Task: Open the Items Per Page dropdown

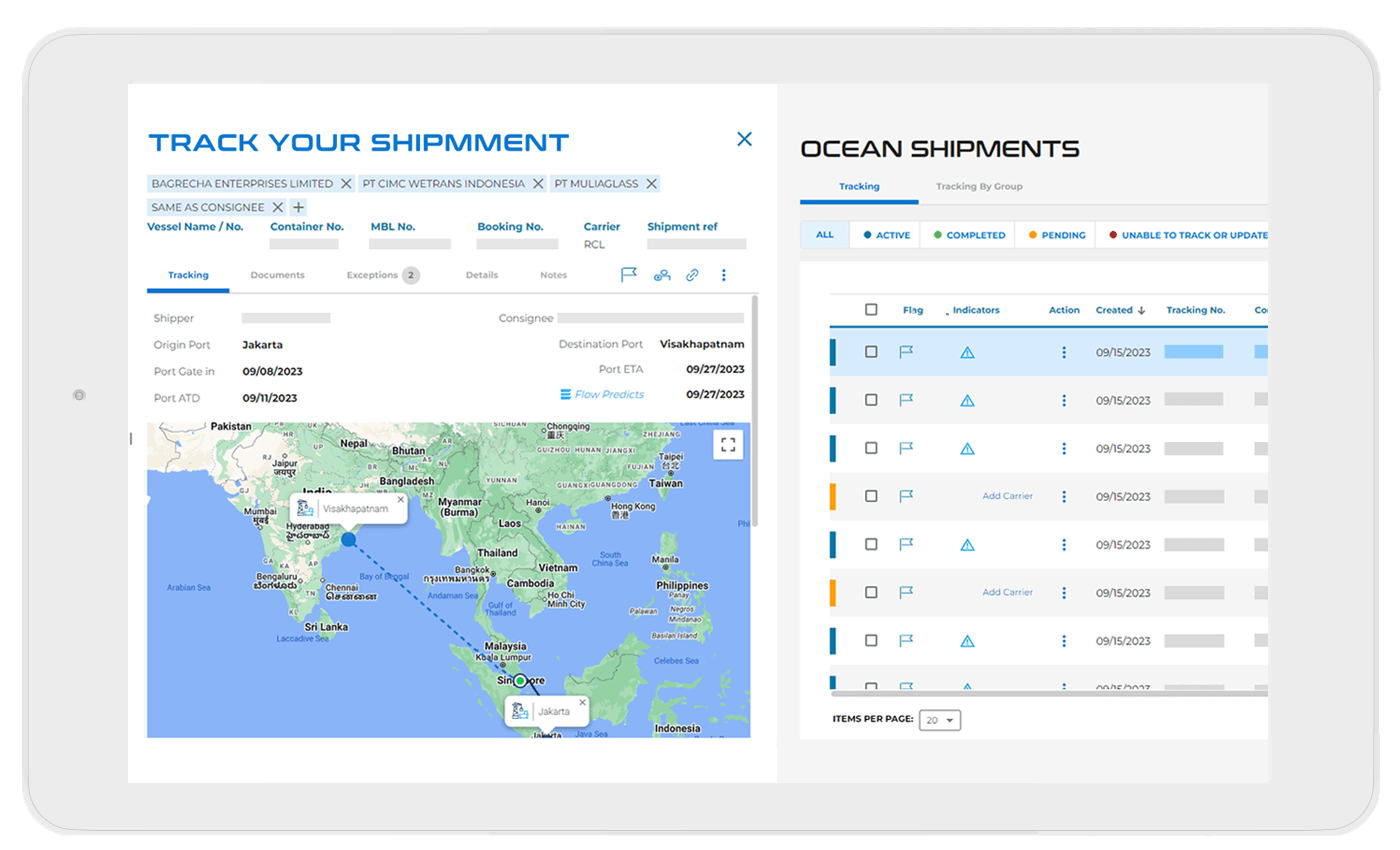Action: (939, 720)
